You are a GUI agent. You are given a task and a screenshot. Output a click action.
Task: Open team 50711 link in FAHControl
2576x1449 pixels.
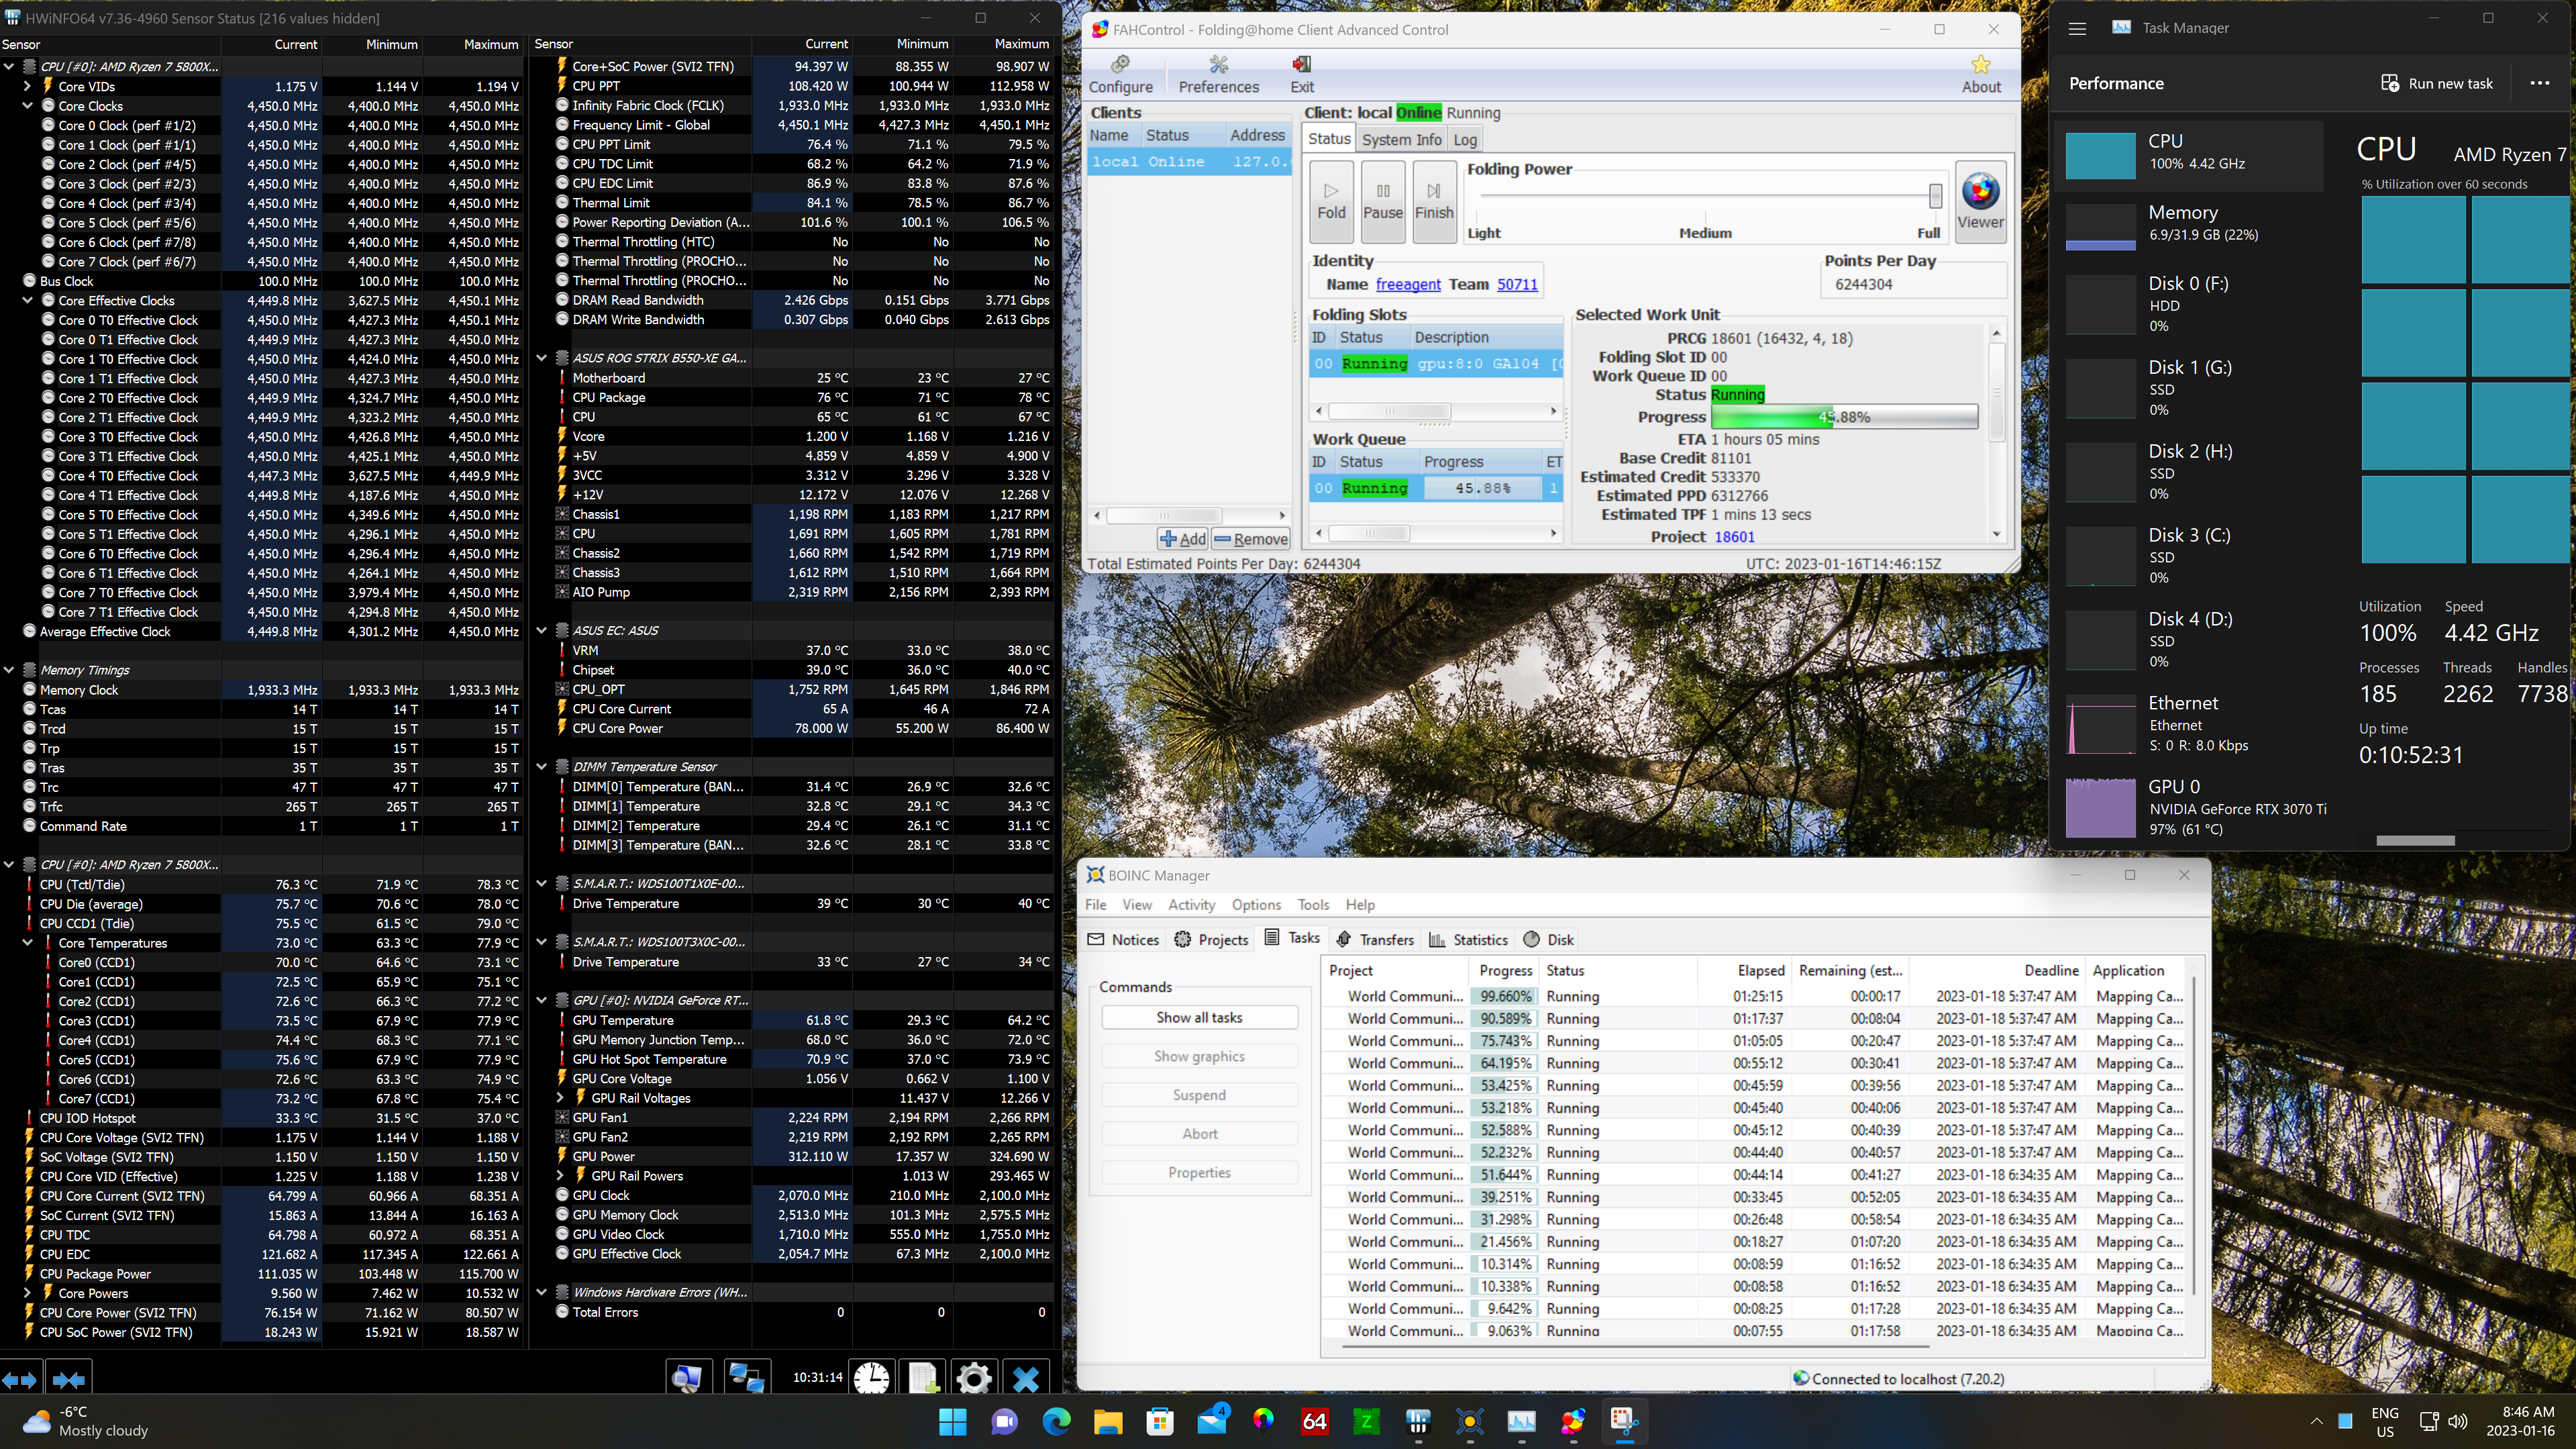coord(1517,284)
